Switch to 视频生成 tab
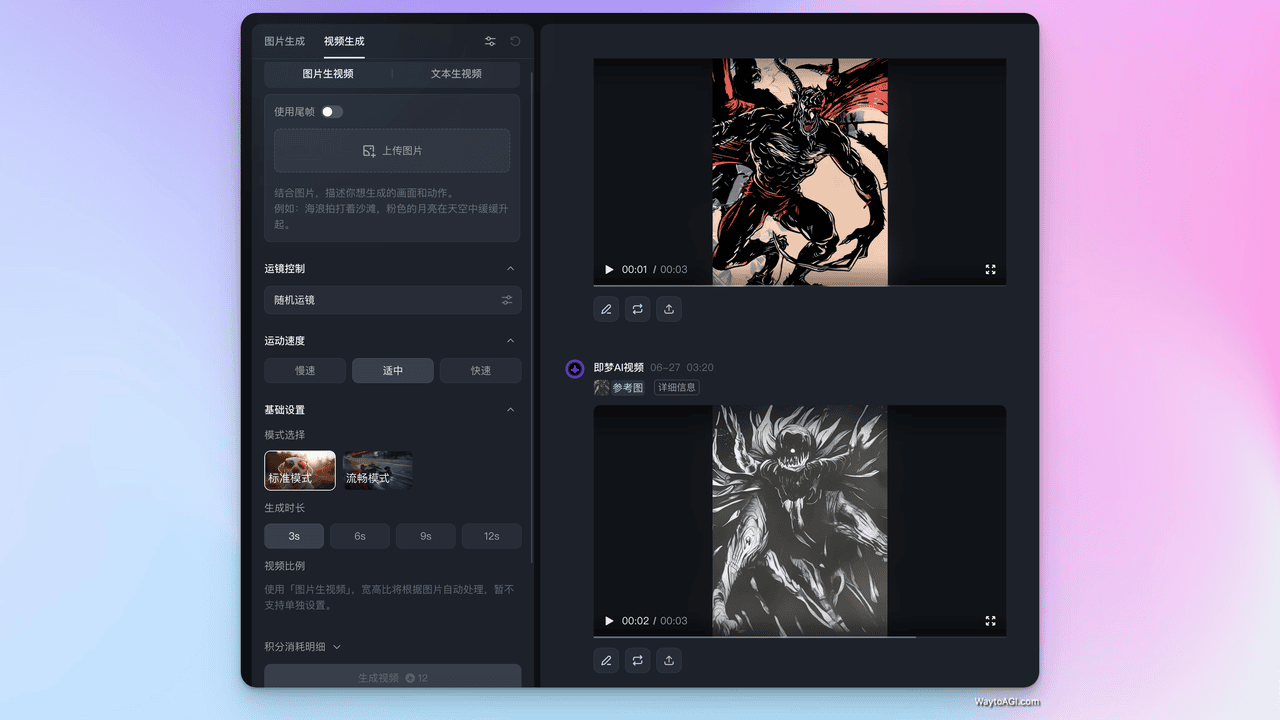The image size is (1280, 720). click(x=344, y=41)
